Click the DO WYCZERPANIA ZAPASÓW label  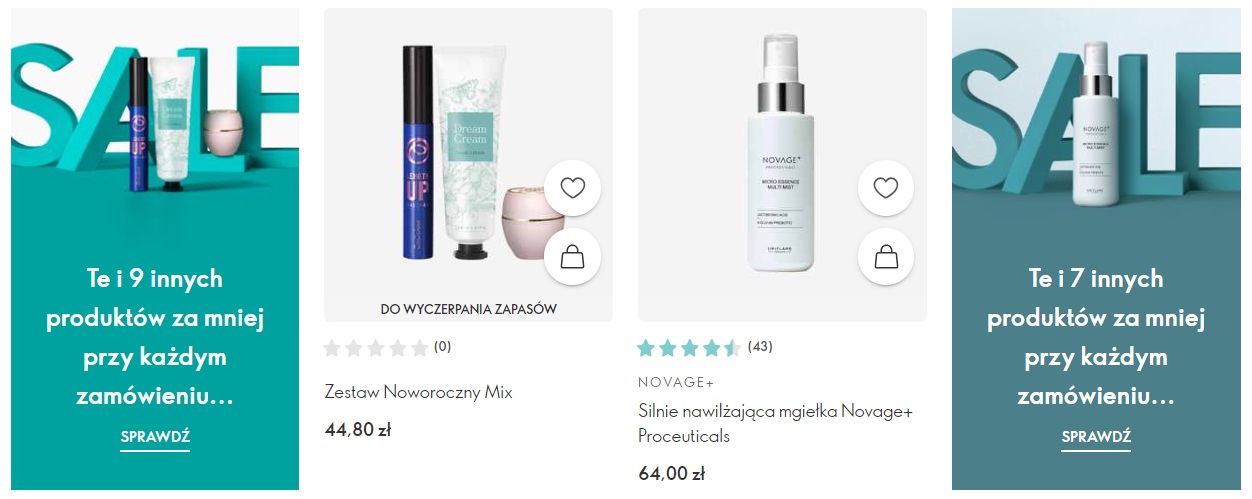point(468,309)
